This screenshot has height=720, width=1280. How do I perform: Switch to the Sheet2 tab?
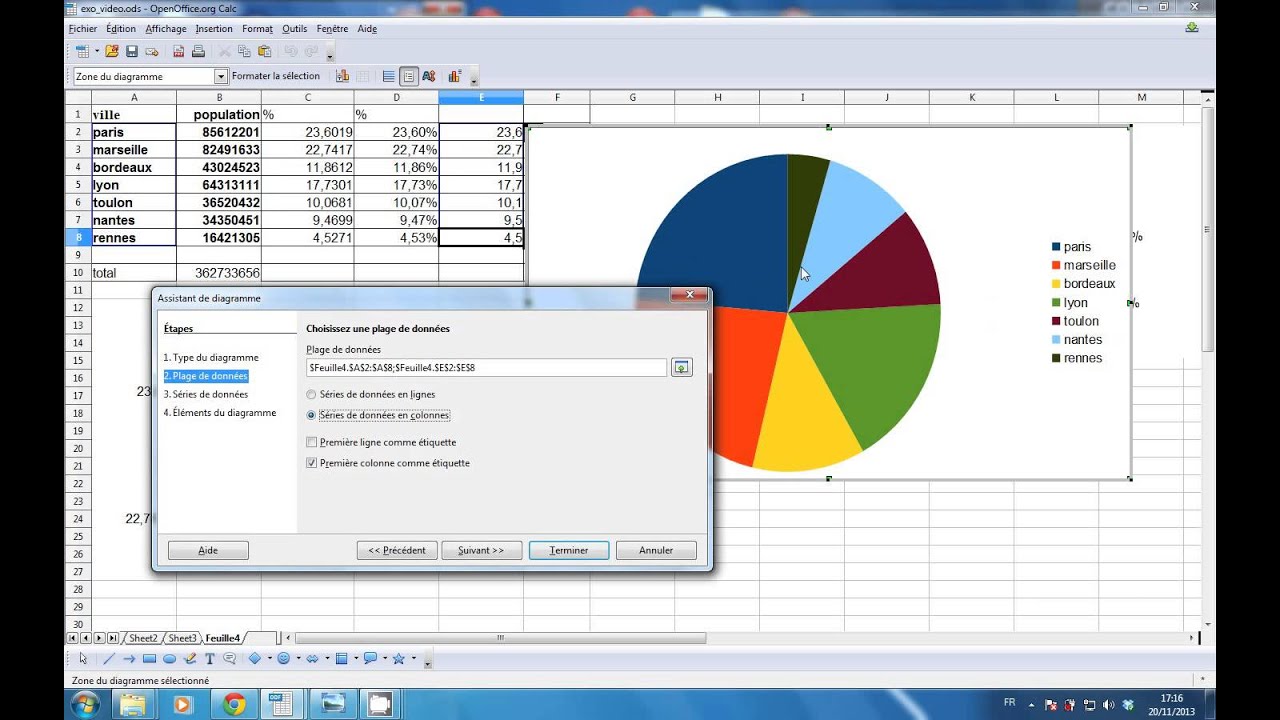(143, 638)
